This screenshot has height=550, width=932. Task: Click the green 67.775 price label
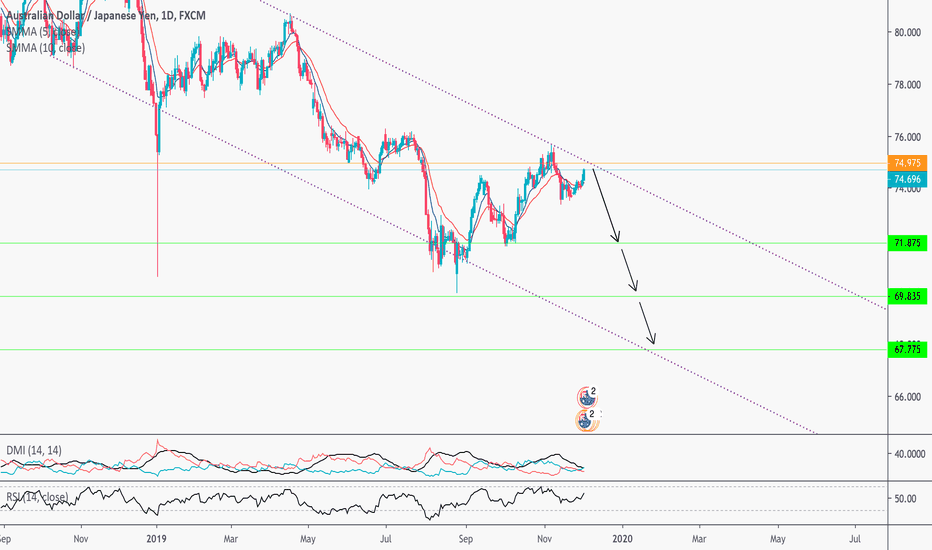[x=908, y=349]
